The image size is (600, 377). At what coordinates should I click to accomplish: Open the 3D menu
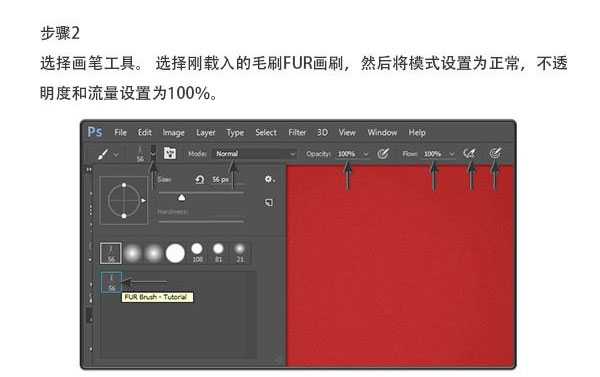click(x=322, y=132)
